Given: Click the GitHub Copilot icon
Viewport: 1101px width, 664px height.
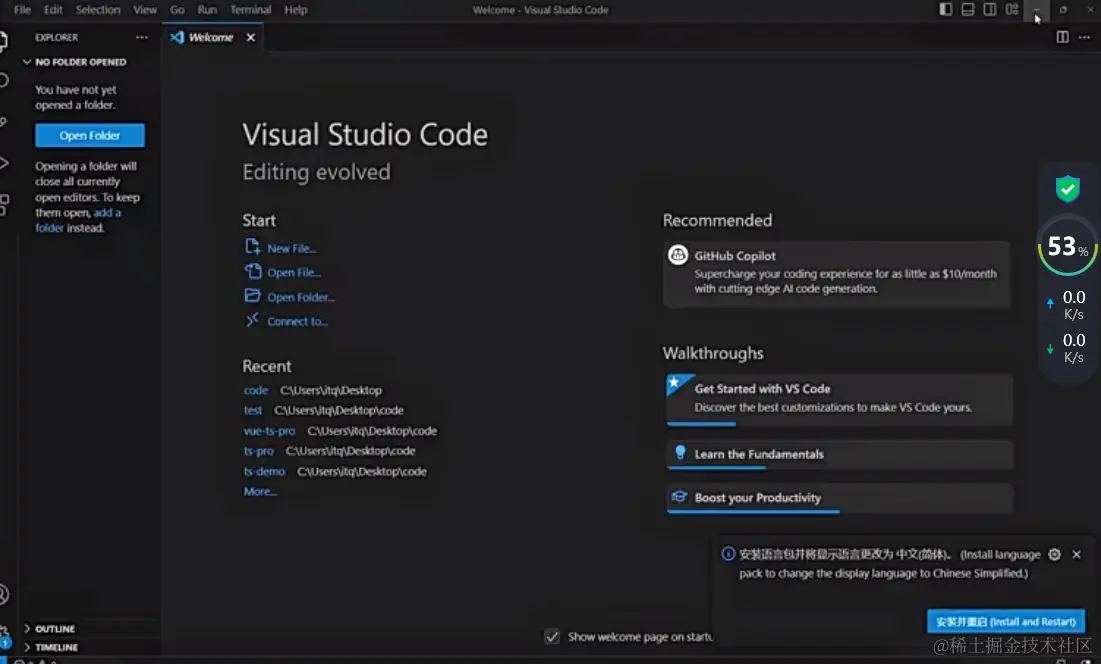Looking at the screenshot, I should coord(678,255).
